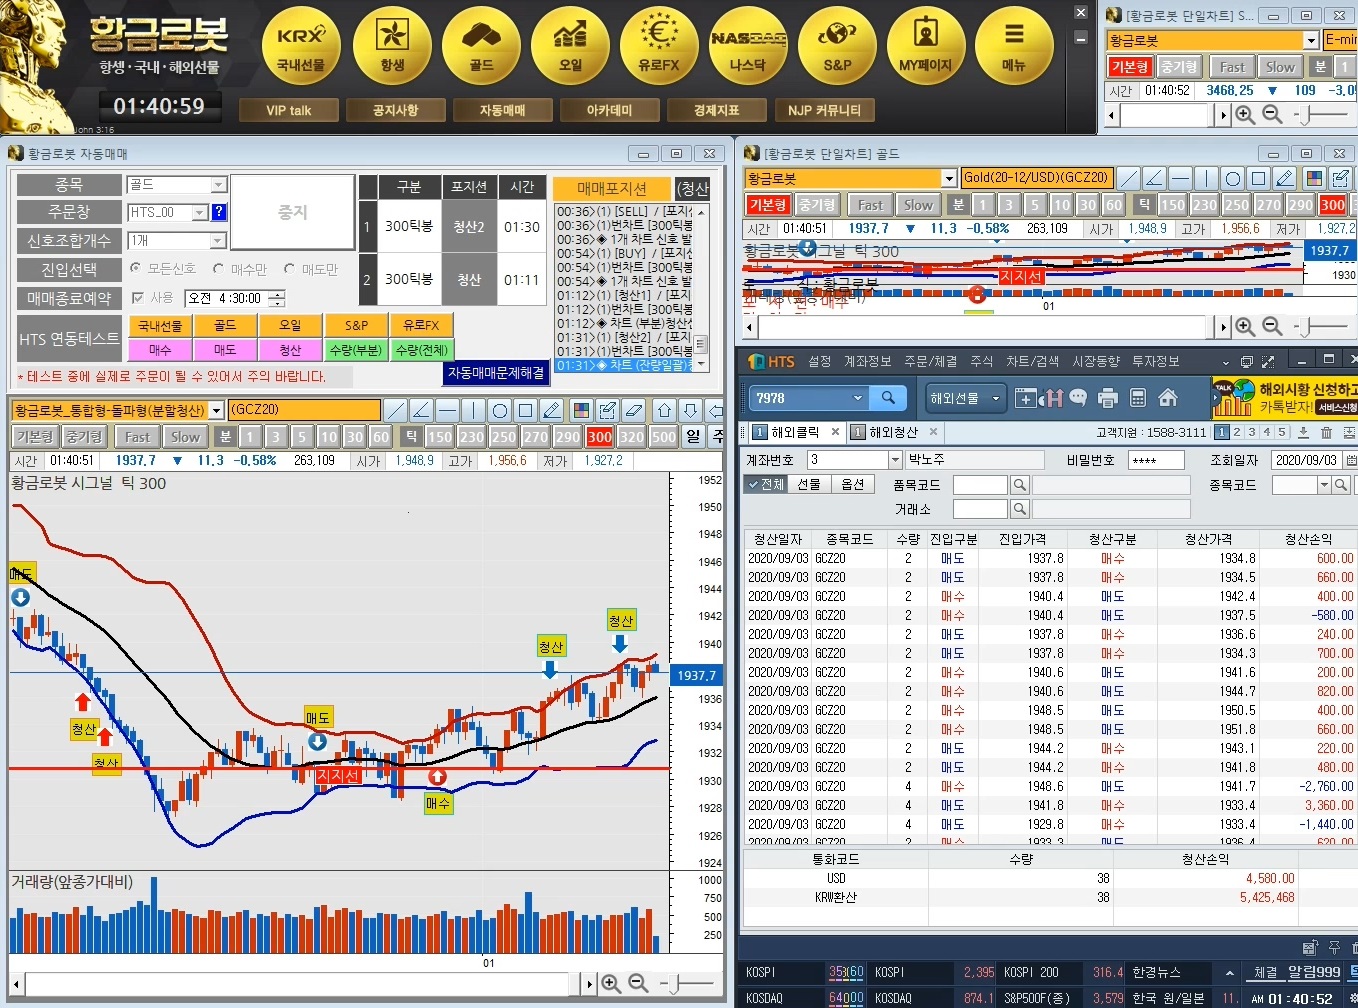The image size is (1358, 1008).
Task: Toggle the 옵션 filter button
Action: click(852, 484)
